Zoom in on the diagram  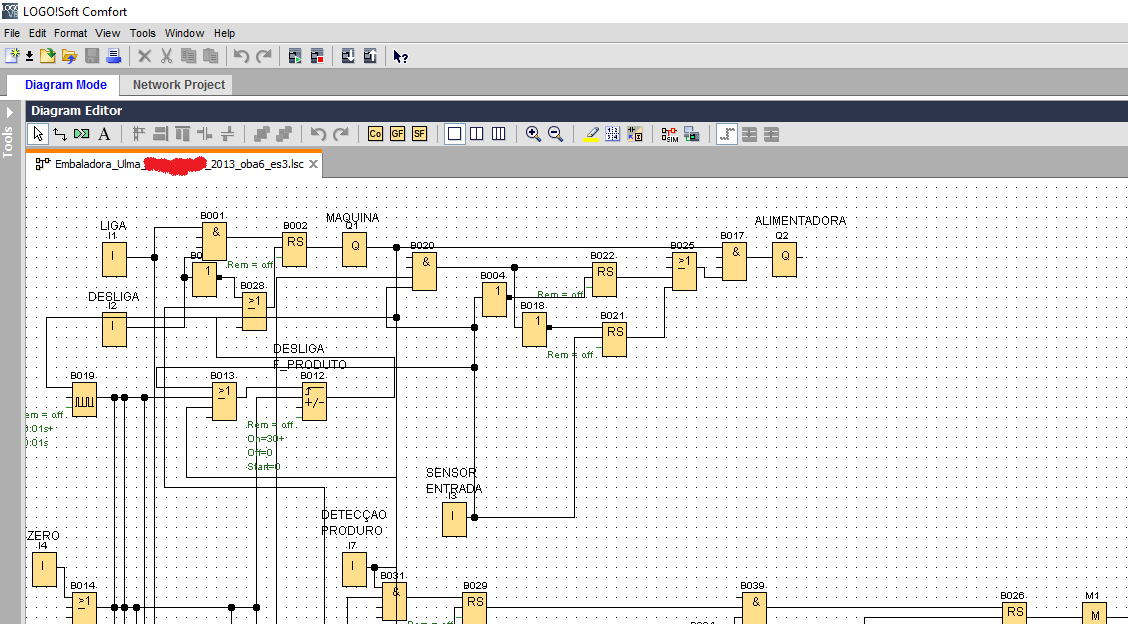point(533,134)
